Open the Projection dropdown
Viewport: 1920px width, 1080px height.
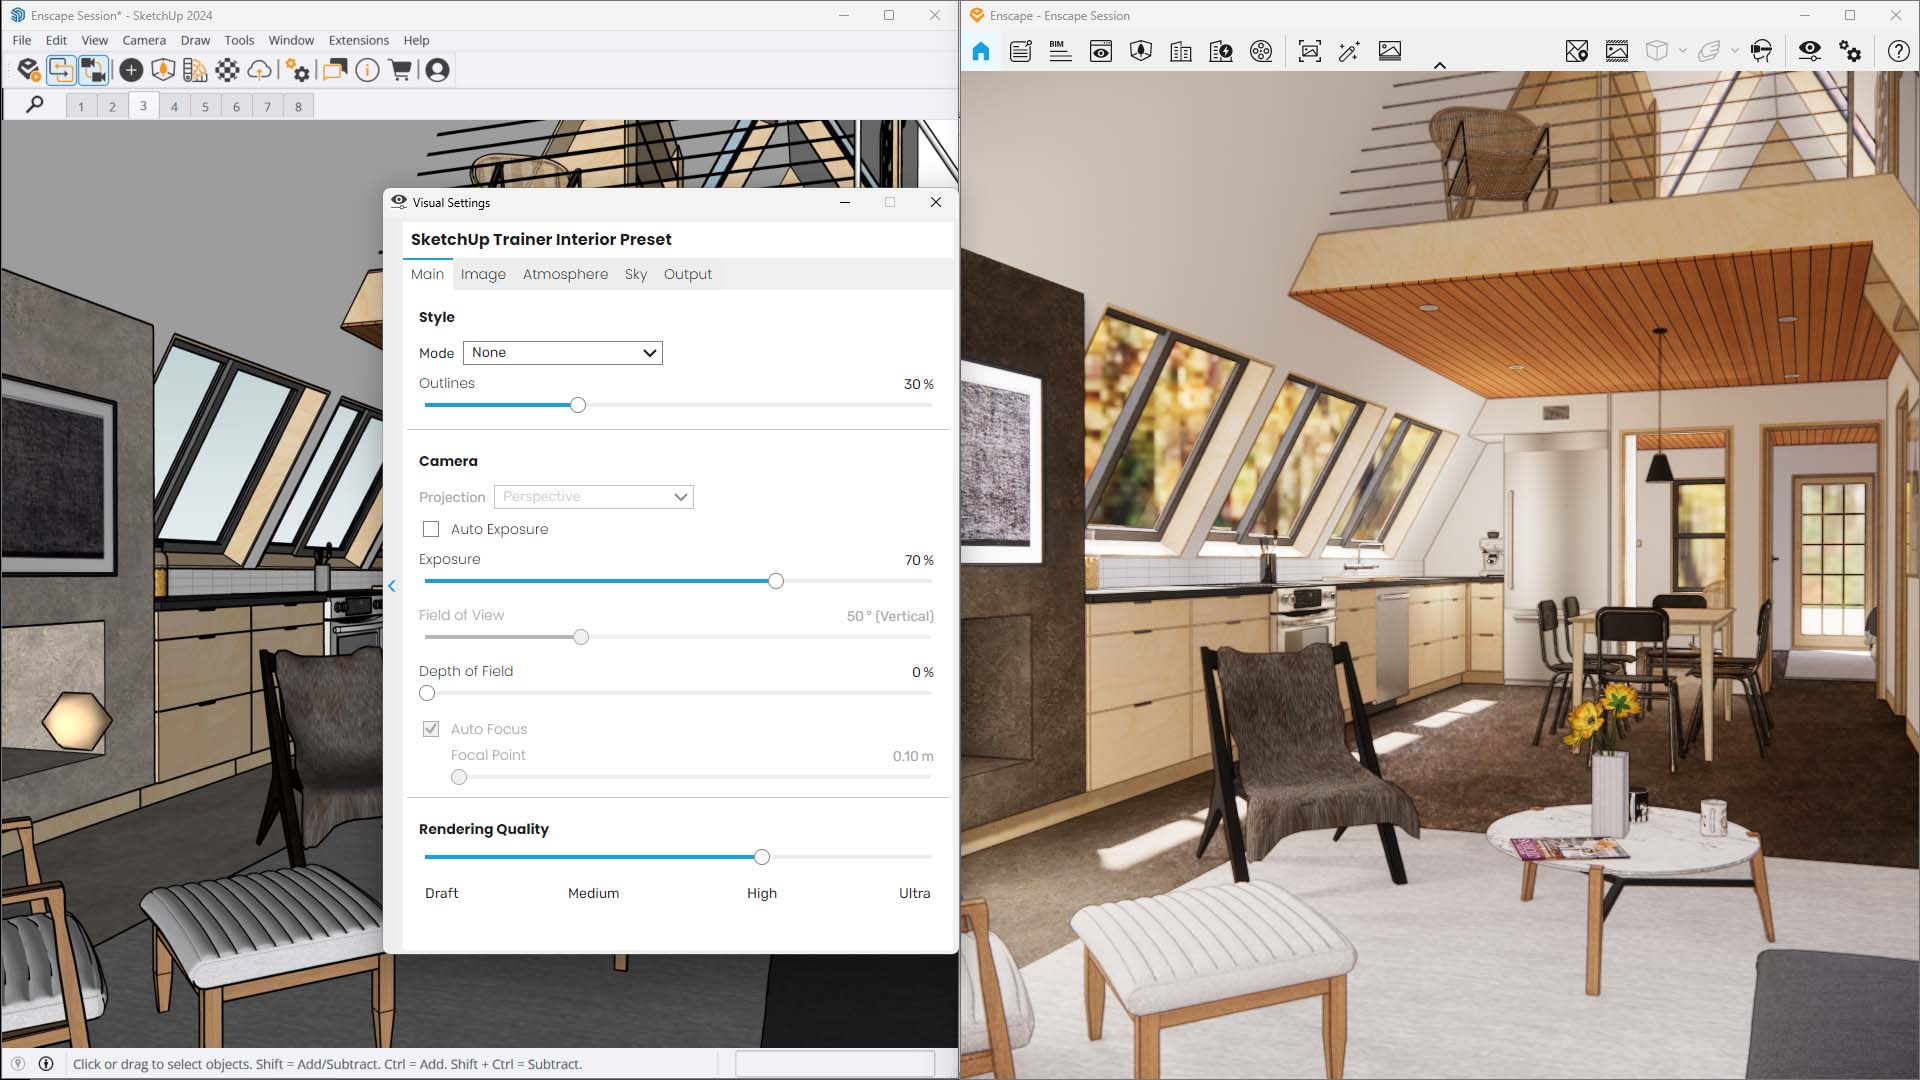point(593,497)
